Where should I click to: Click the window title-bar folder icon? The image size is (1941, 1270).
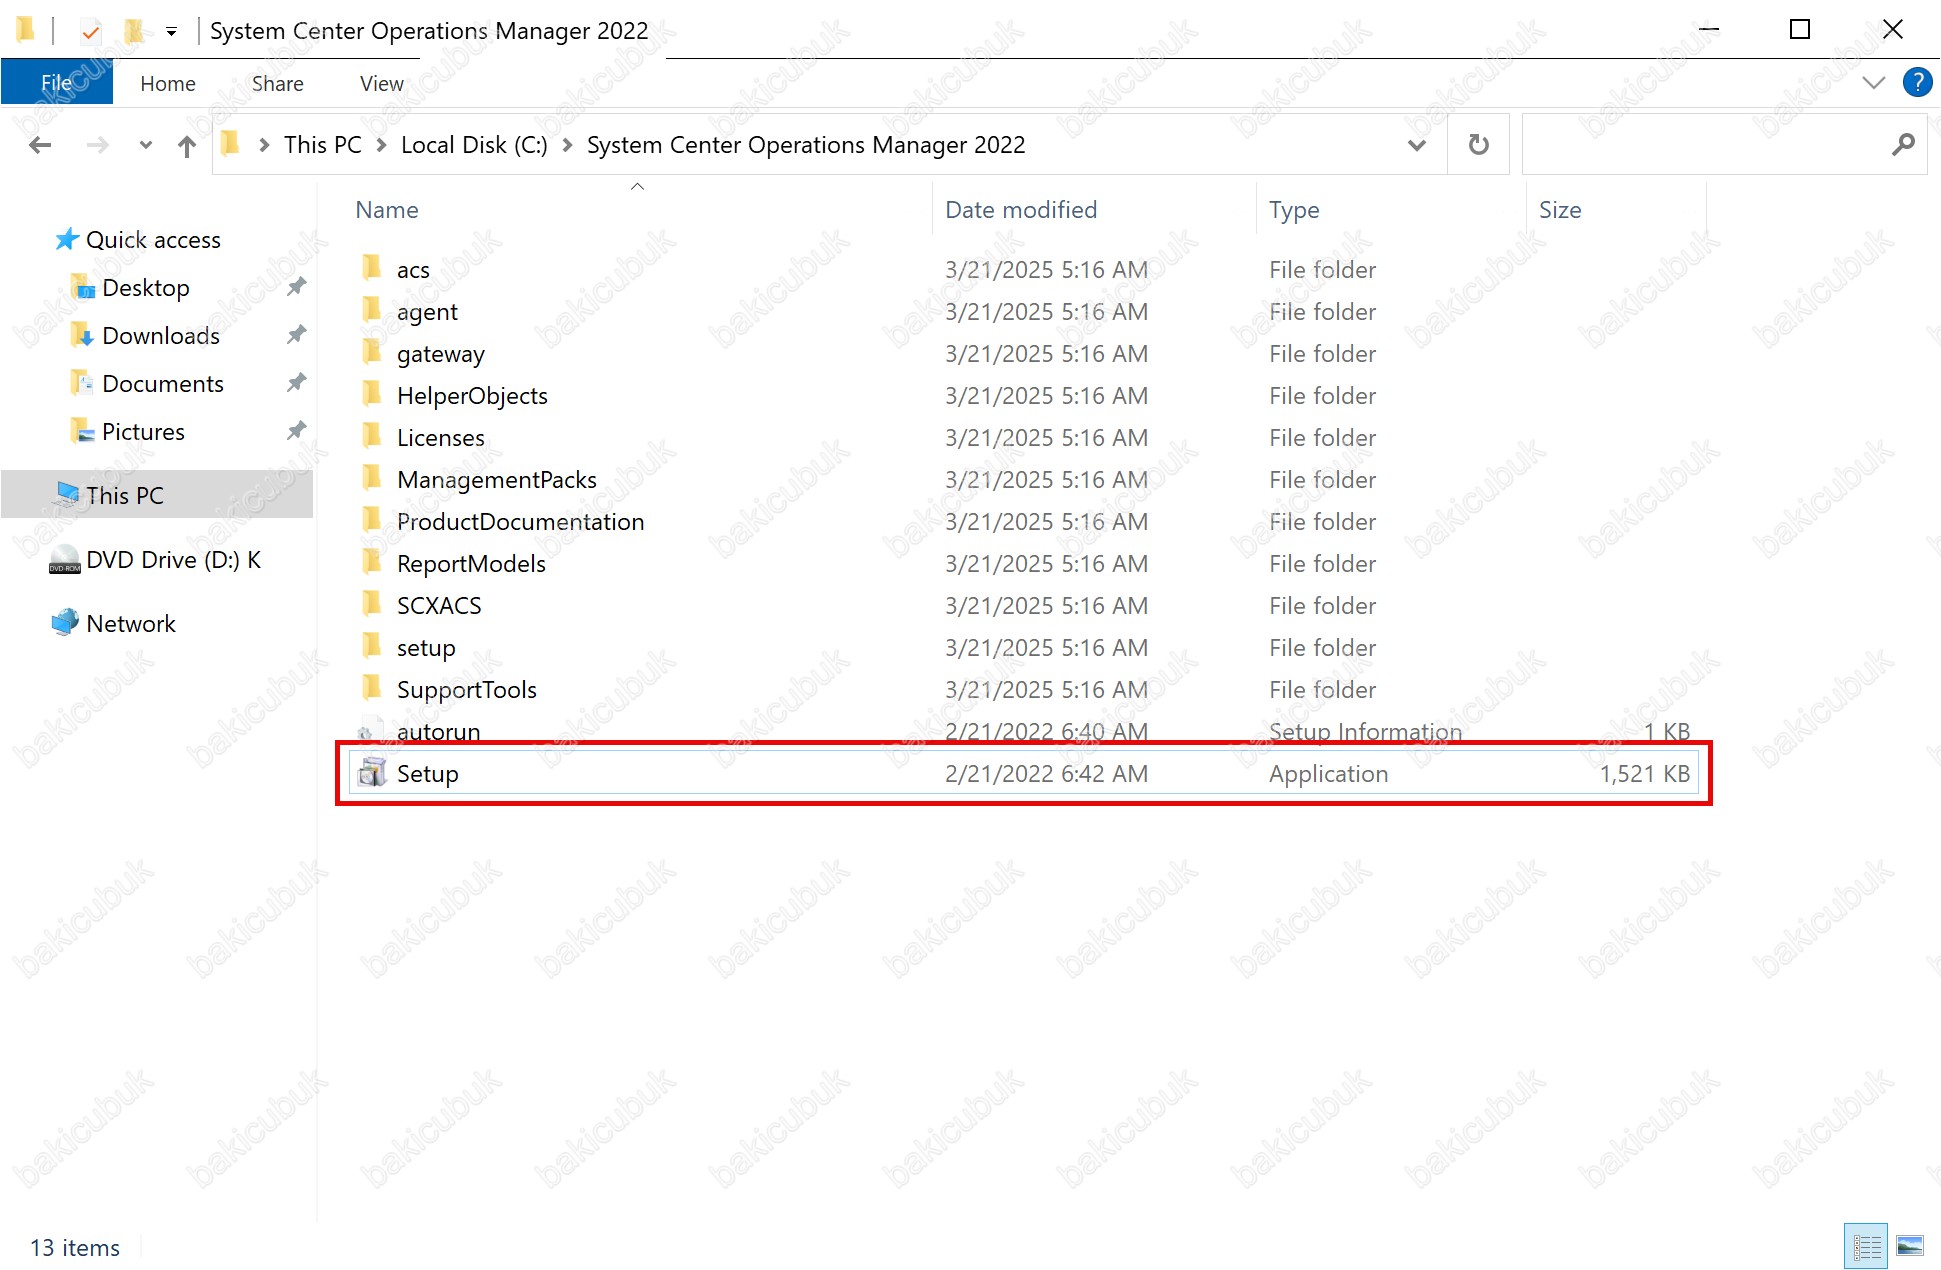(26, 30)
